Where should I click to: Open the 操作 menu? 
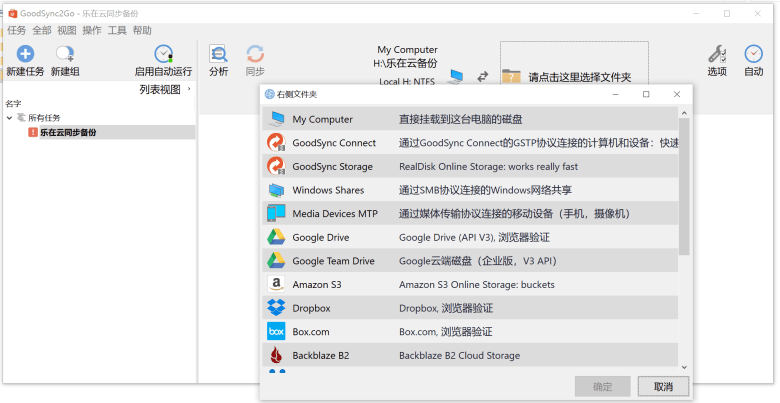(x=92, y=30)
